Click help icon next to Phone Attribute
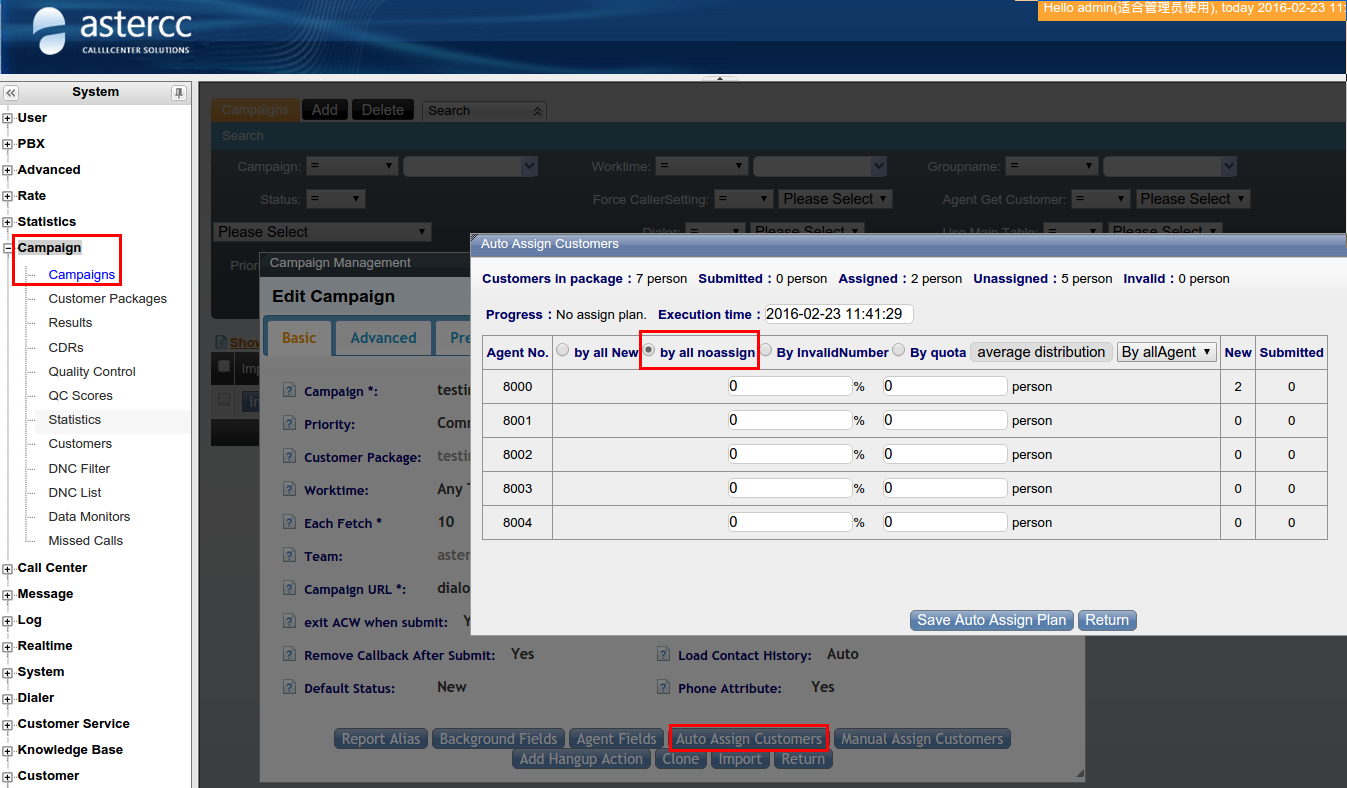This screenshot has width=1347, height=788. 663,688
